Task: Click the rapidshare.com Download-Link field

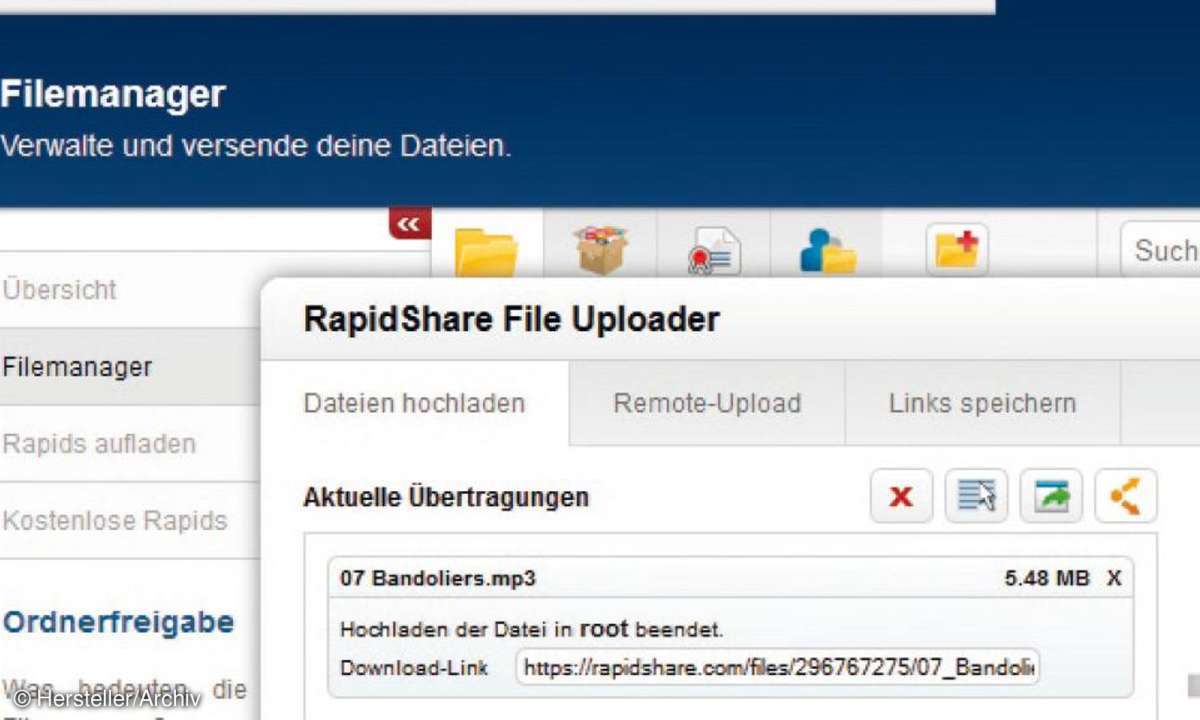Action: pos(778,667)
